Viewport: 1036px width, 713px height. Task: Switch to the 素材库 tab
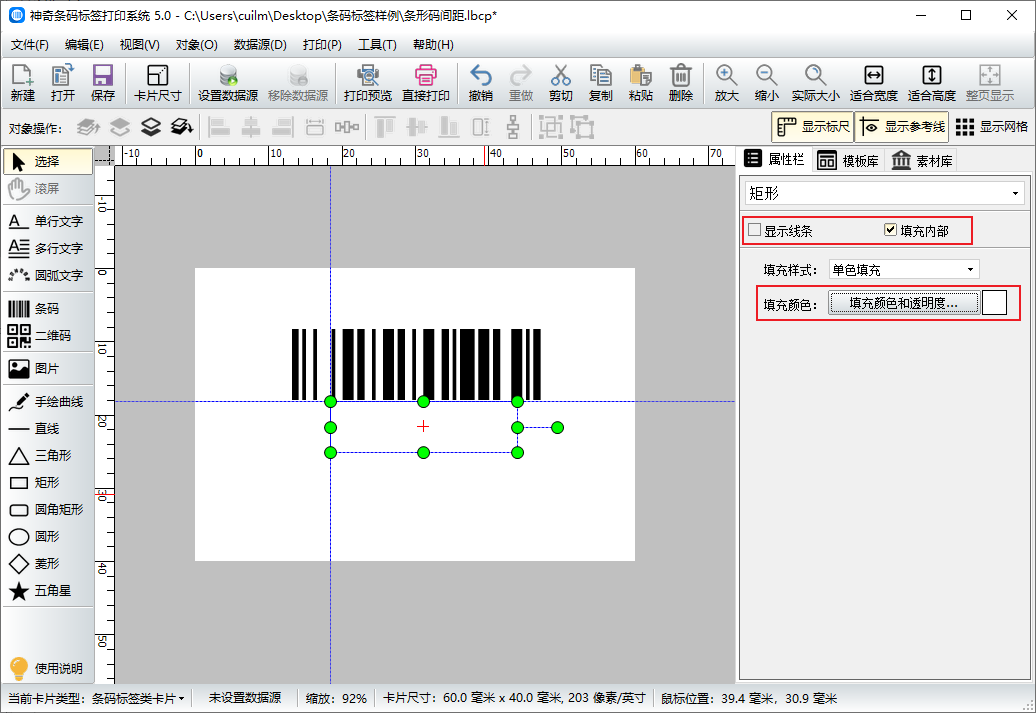point(921,161)
